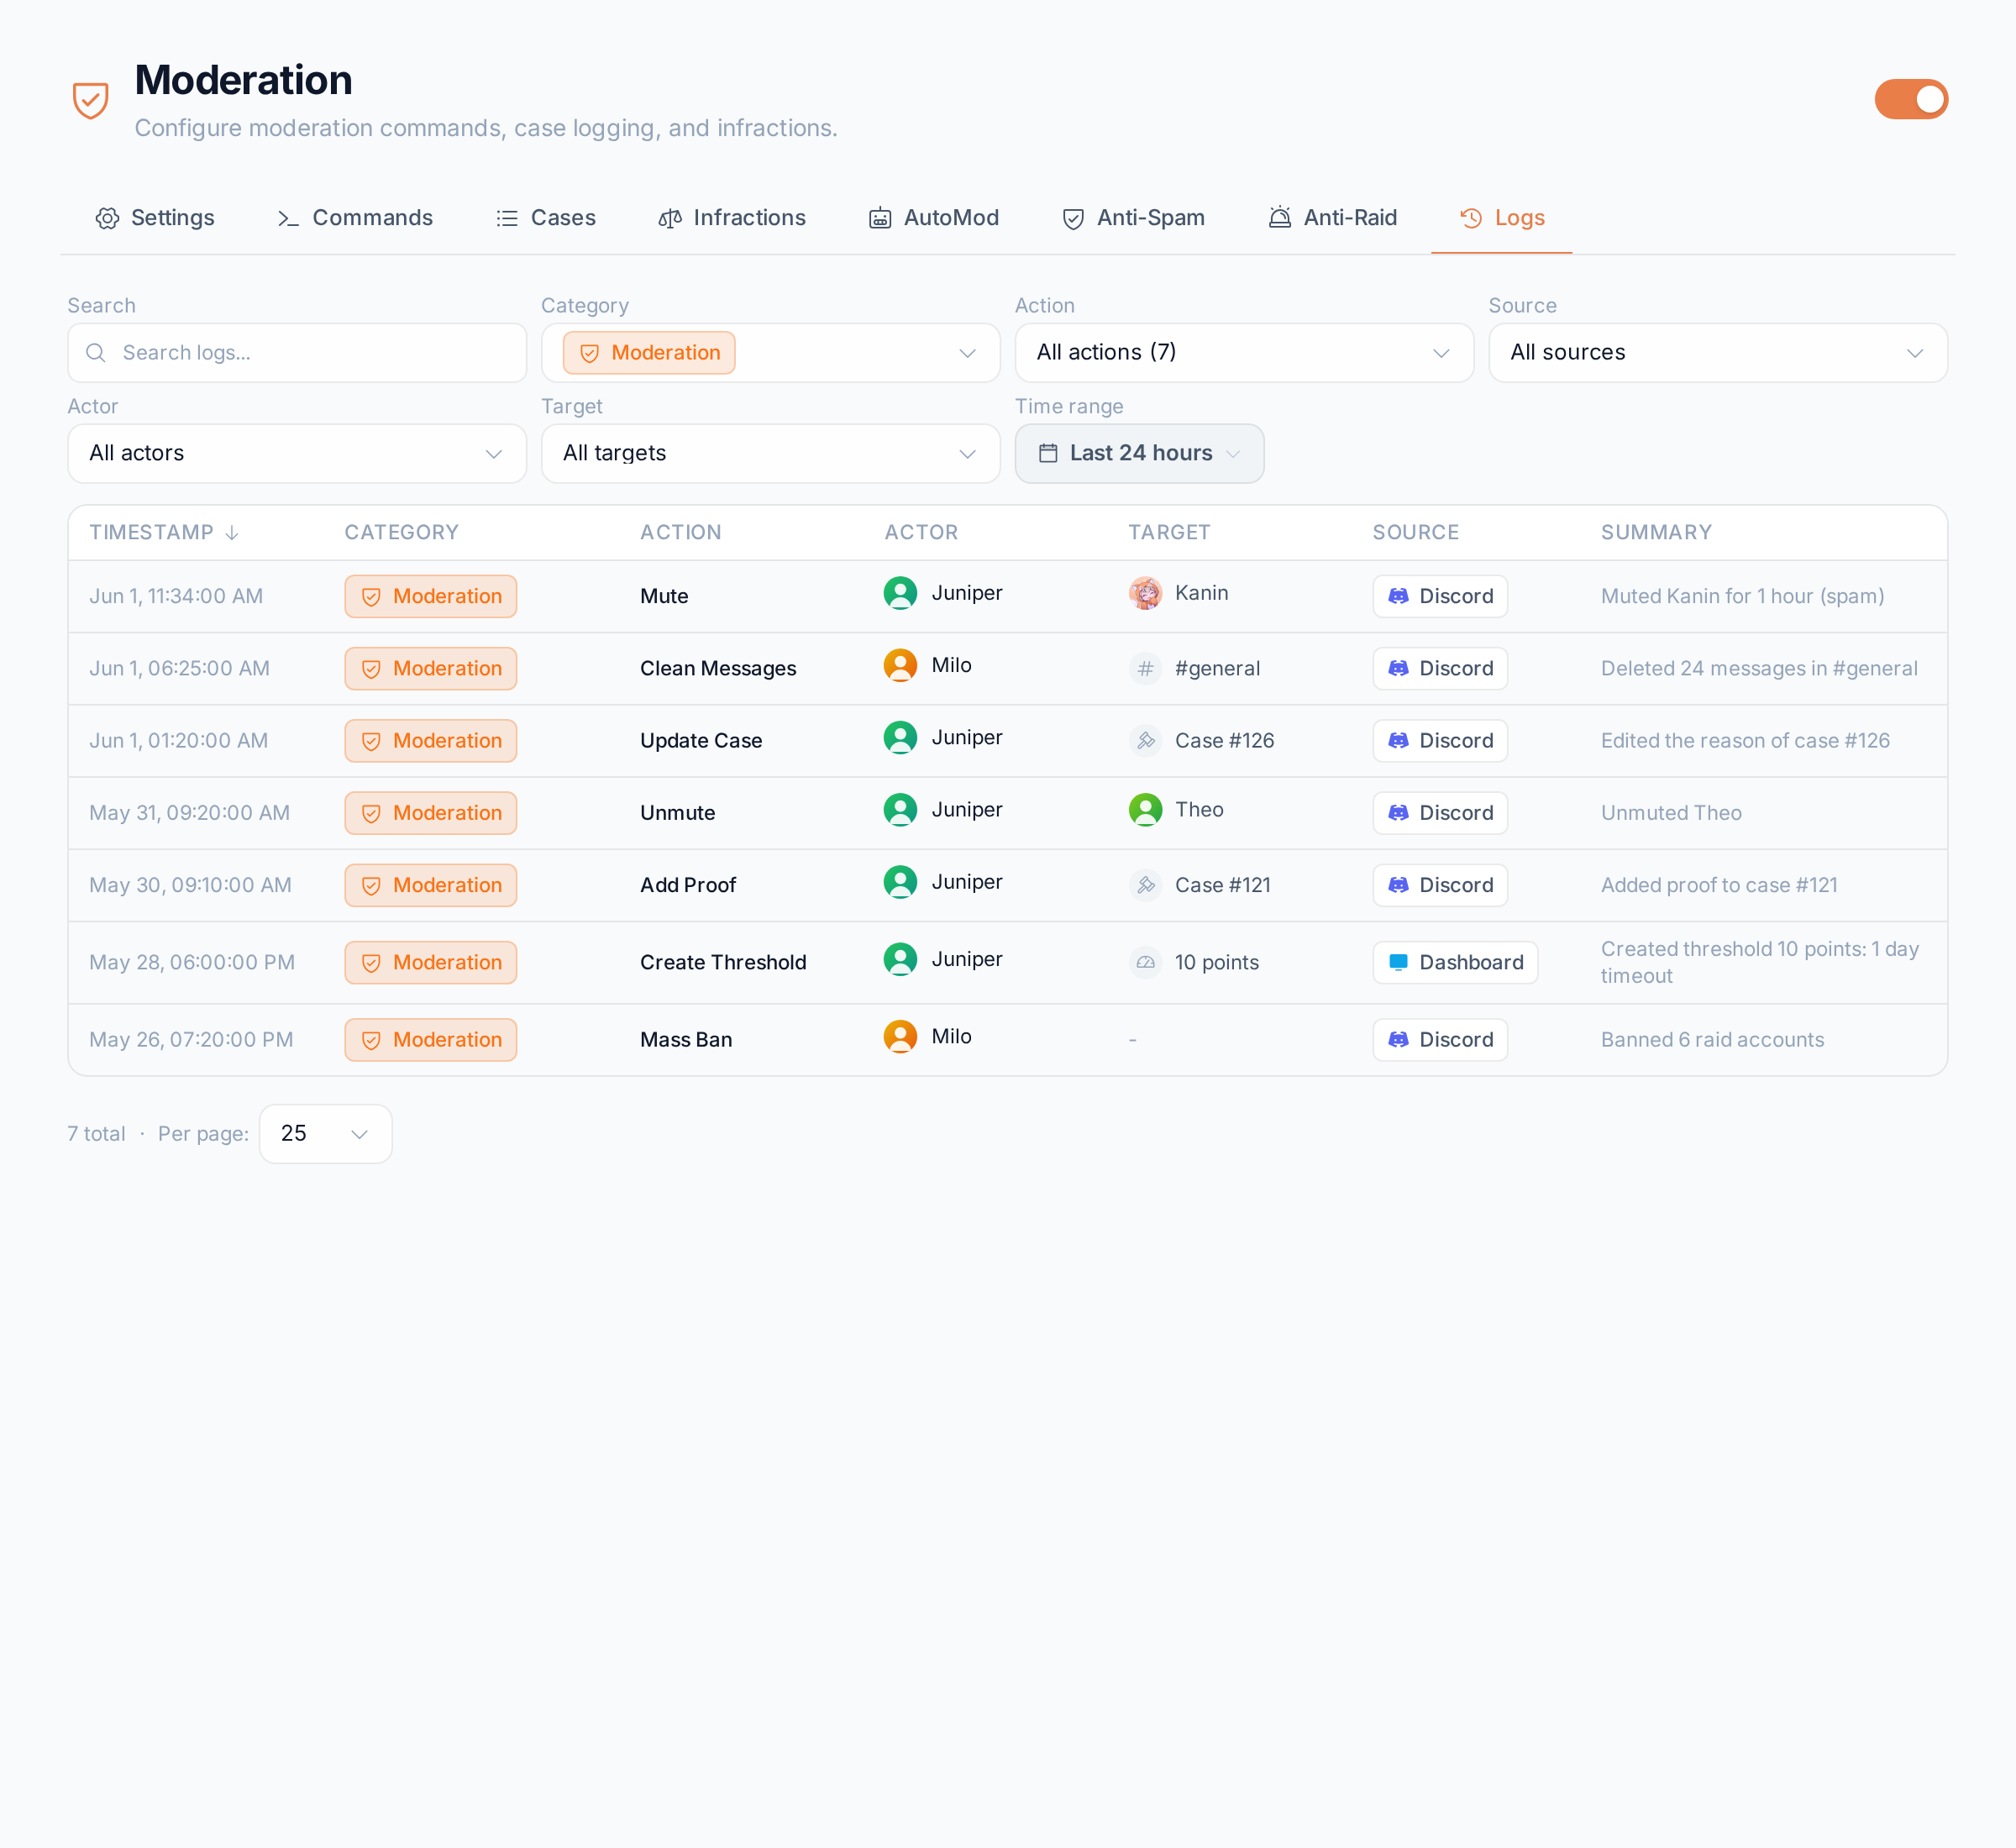The width and height of the screenshot is (2016, 1848).
Task: Expand the Category filter dropdown
Action: [771, 352]
